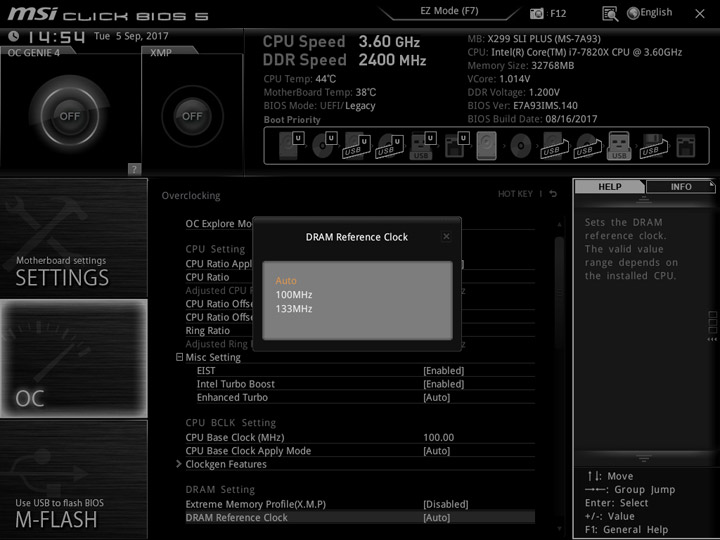
Task: Select DRAM Reference Clock row label
Action: pyautogui.click(x=236, y=518)
